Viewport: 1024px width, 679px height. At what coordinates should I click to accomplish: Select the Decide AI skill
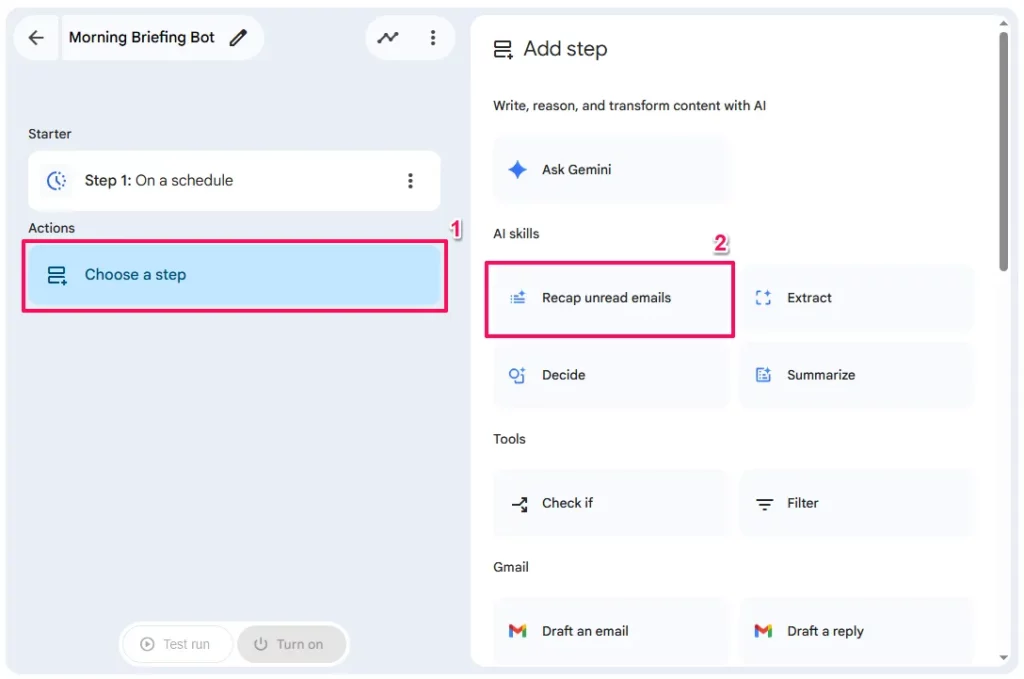coord(610,375)
